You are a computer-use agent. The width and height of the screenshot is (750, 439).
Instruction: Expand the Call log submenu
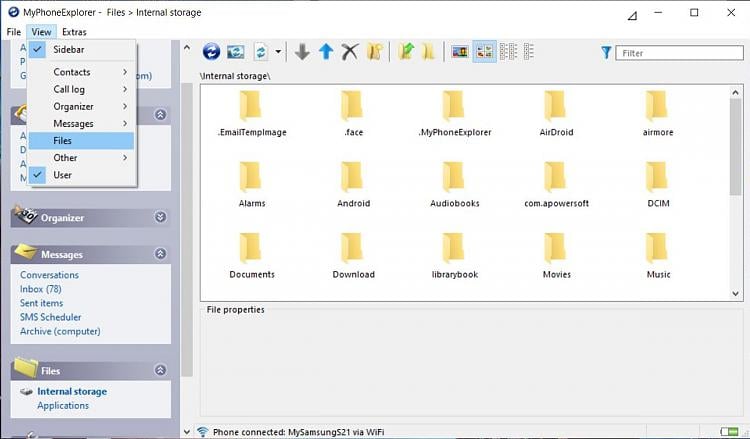pos(81,89)
